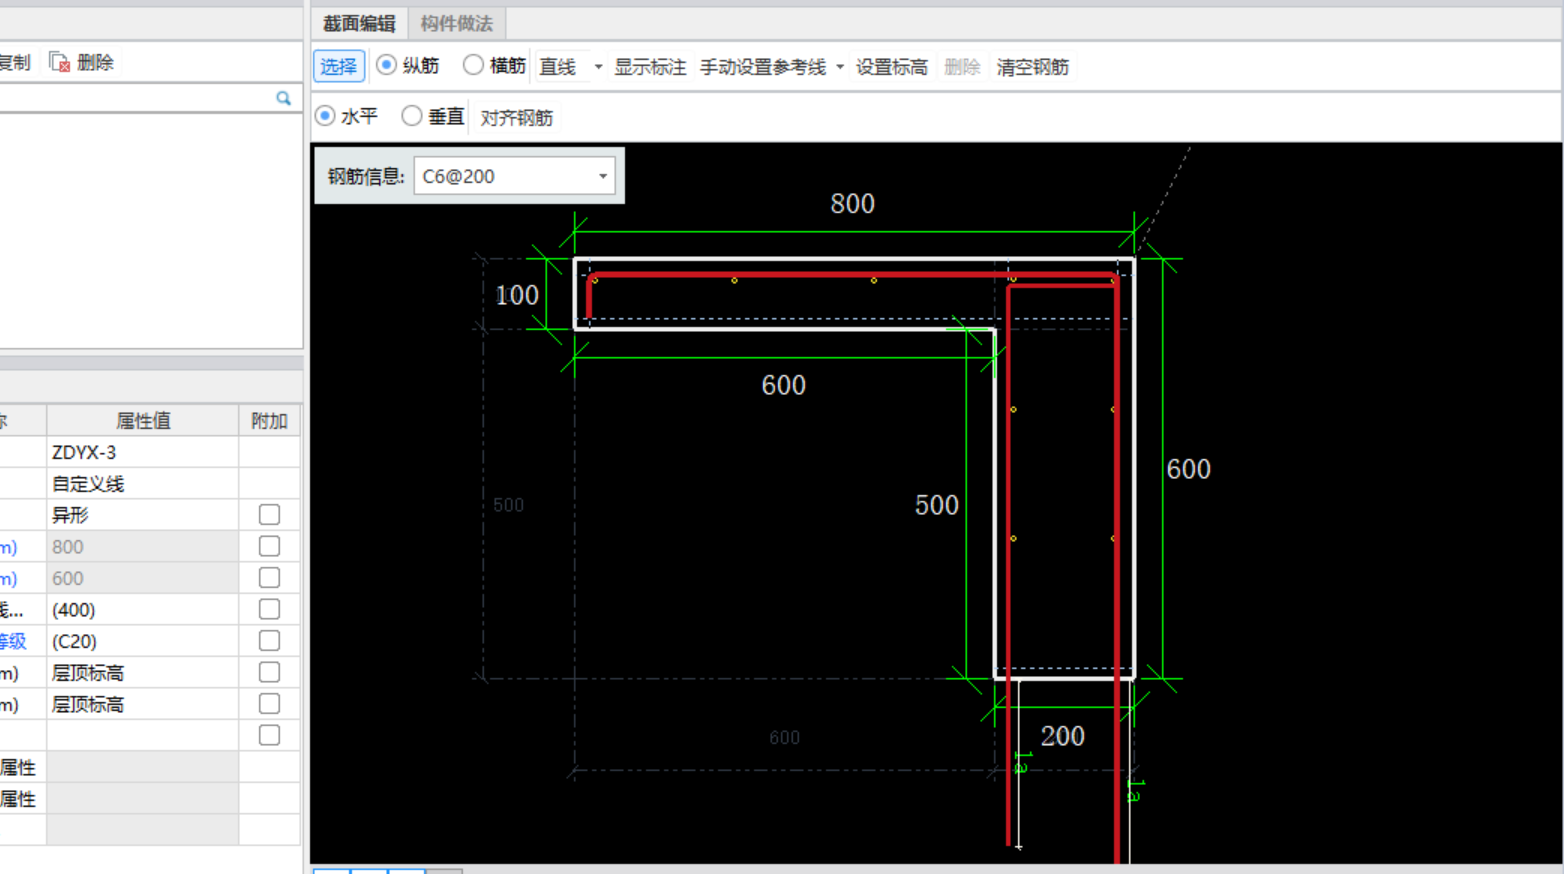Click the 800 dimension label on top
Screen dimensions: 1564x874
(852, 204)
